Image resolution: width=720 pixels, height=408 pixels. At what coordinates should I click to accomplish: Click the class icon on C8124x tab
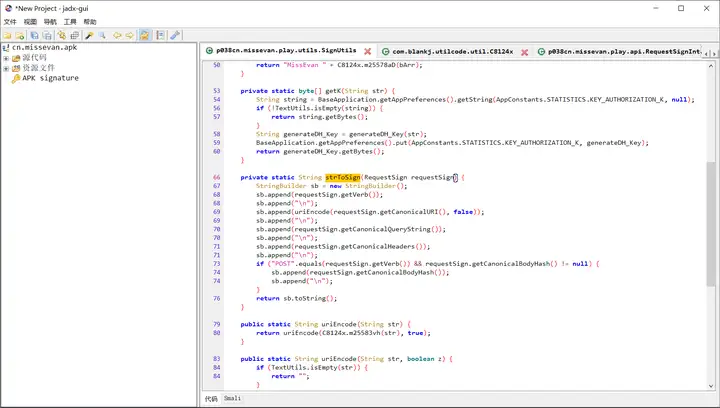coord(386,52)
